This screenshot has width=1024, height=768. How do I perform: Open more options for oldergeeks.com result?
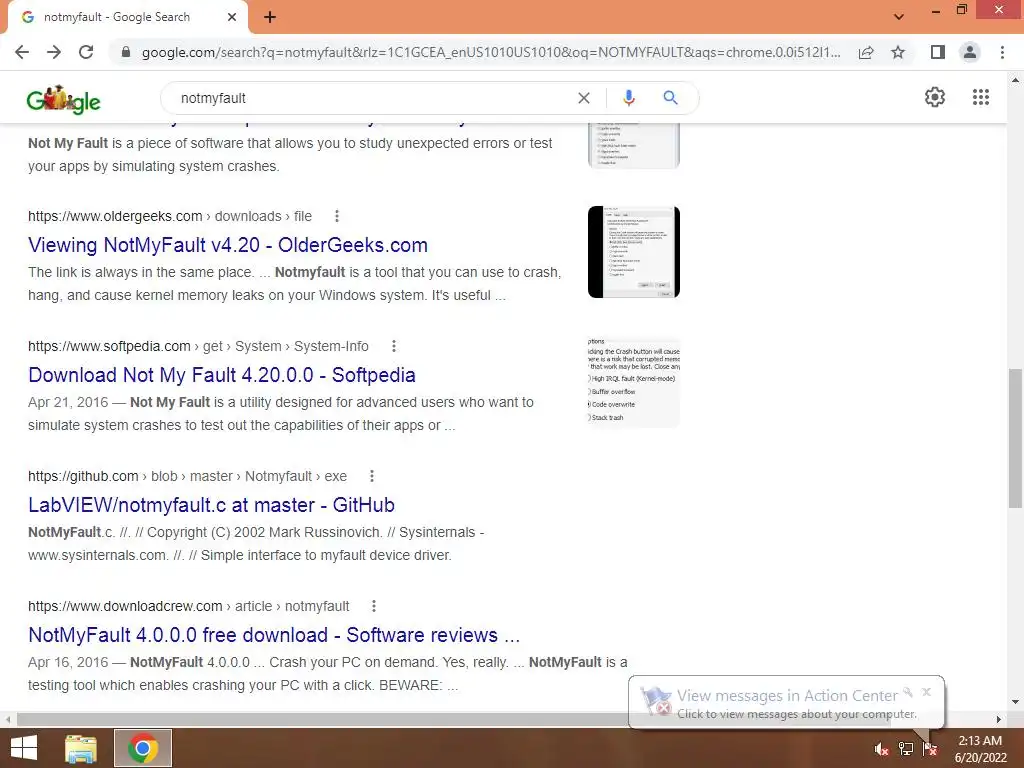click(x=336, y=216)
